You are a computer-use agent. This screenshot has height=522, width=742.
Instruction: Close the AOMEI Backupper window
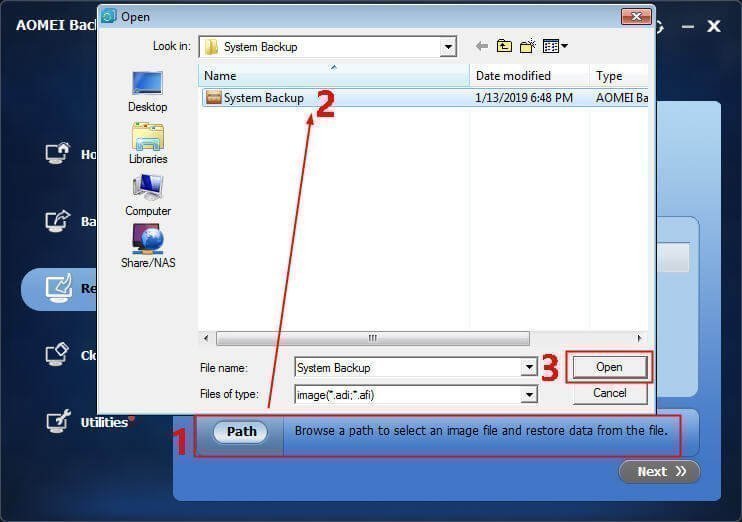[x=714, y=26]
